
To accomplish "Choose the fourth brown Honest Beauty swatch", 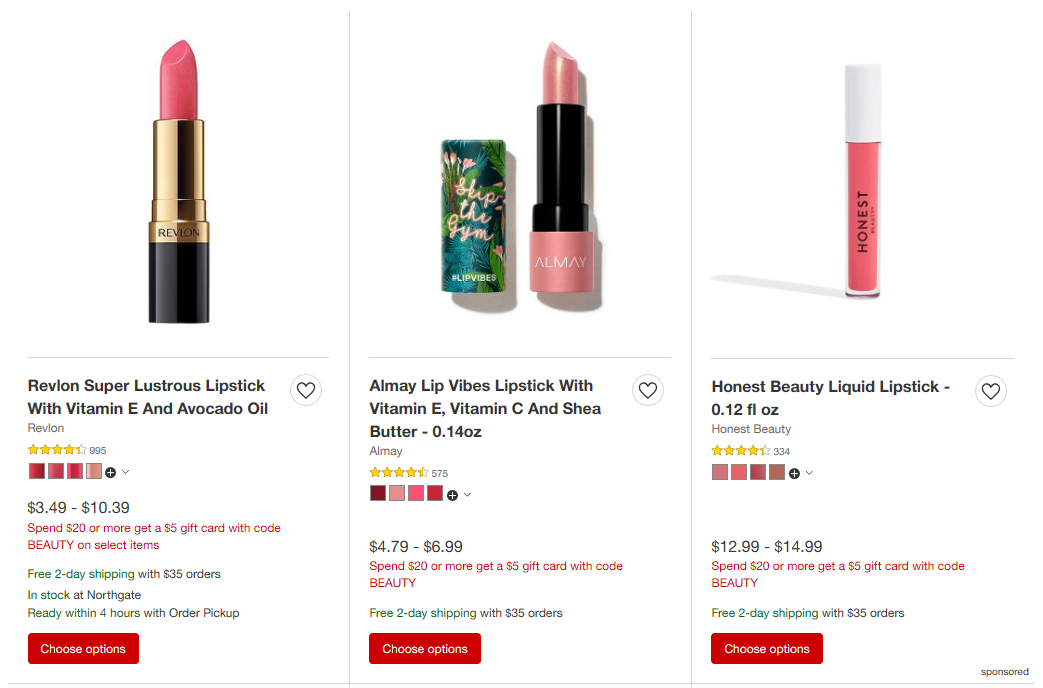I will click(777, 473).
